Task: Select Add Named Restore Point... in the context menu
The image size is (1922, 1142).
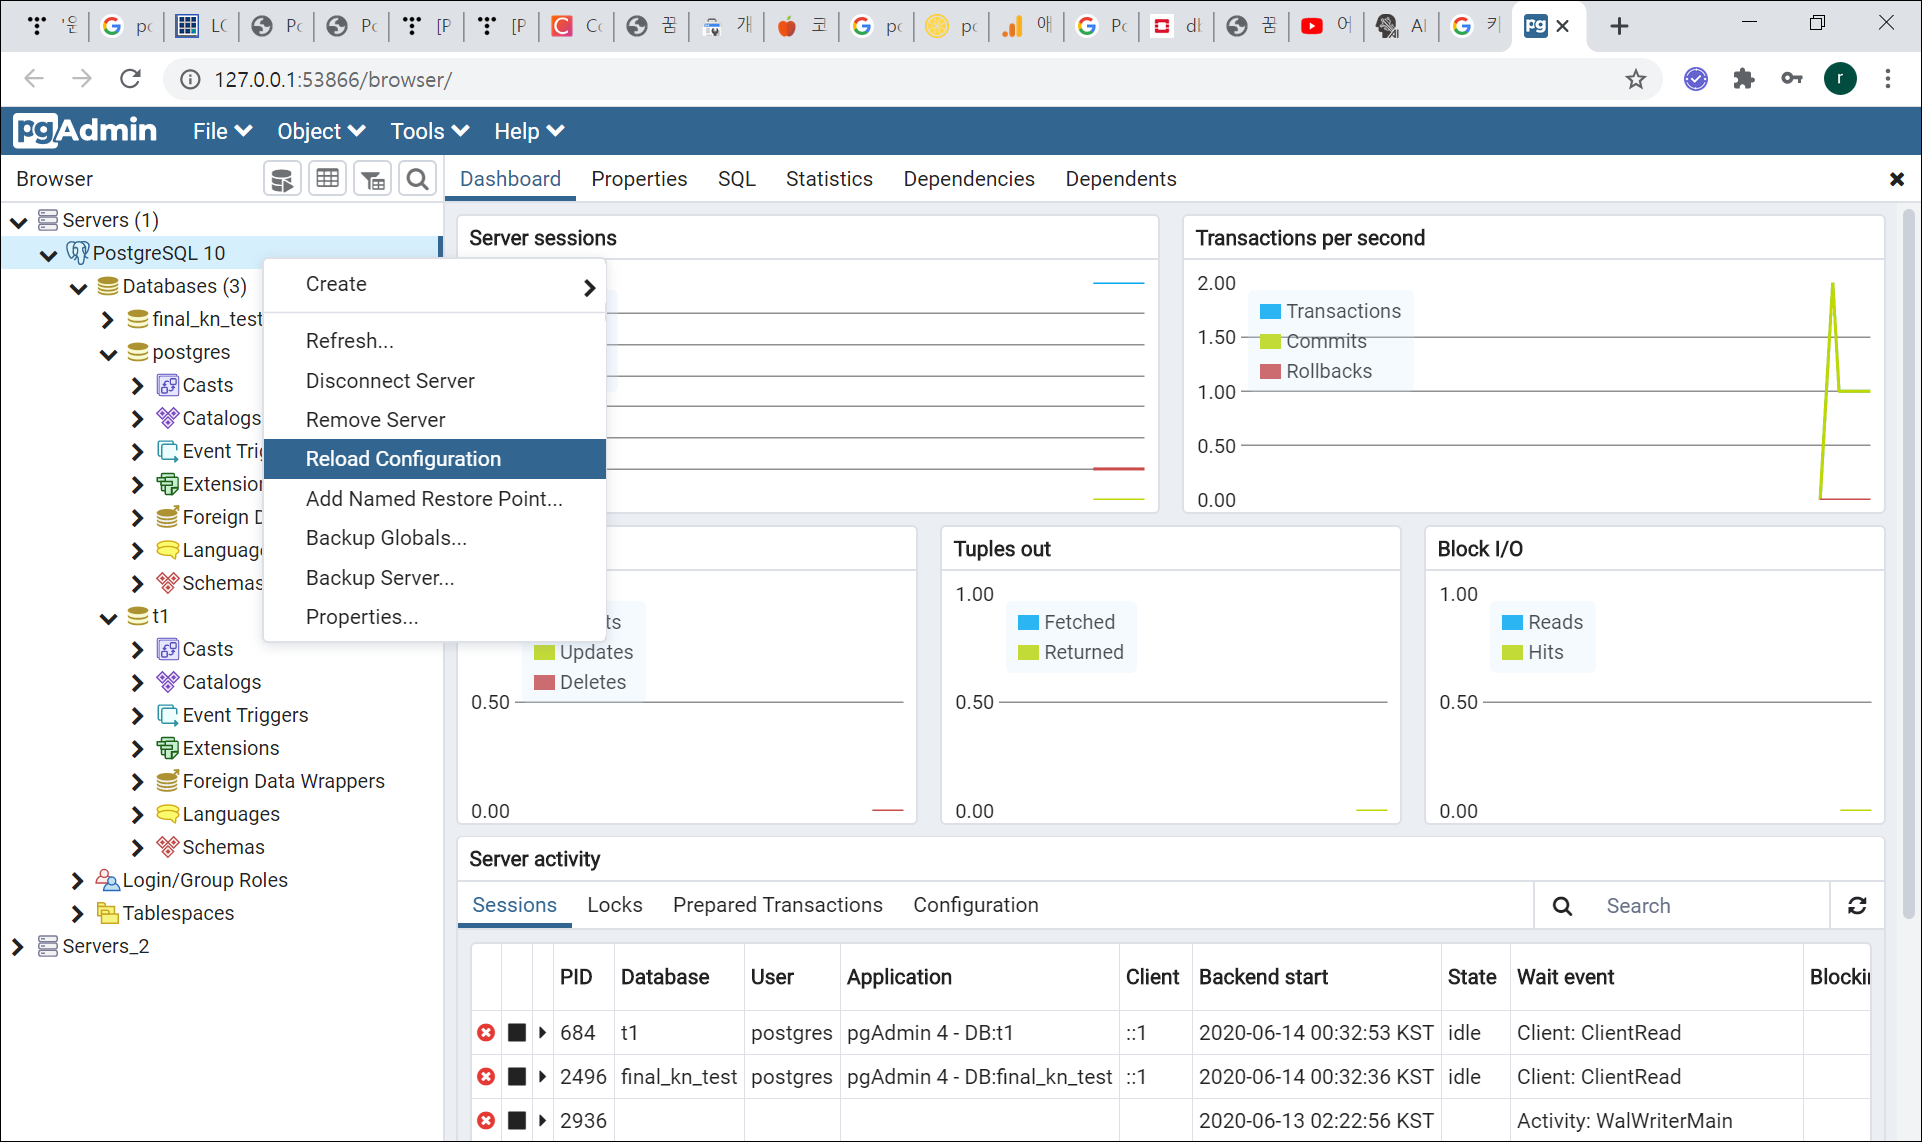Action: [x=435, y=499]
